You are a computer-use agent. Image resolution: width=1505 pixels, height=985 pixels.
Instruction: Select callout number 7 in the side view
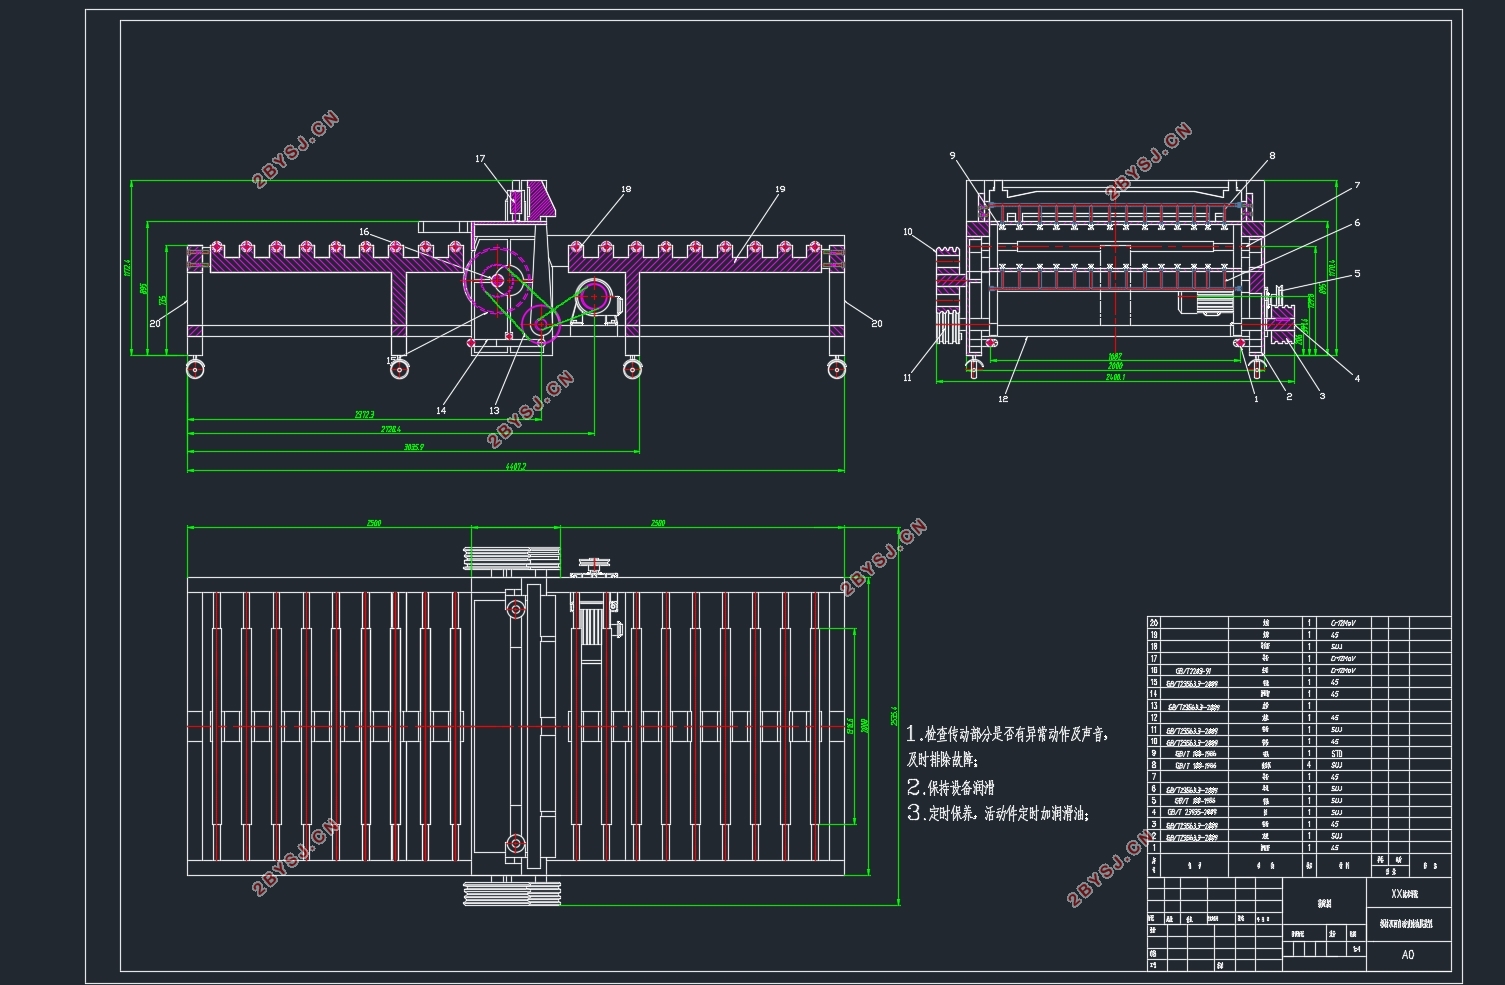click(1357, 186)
